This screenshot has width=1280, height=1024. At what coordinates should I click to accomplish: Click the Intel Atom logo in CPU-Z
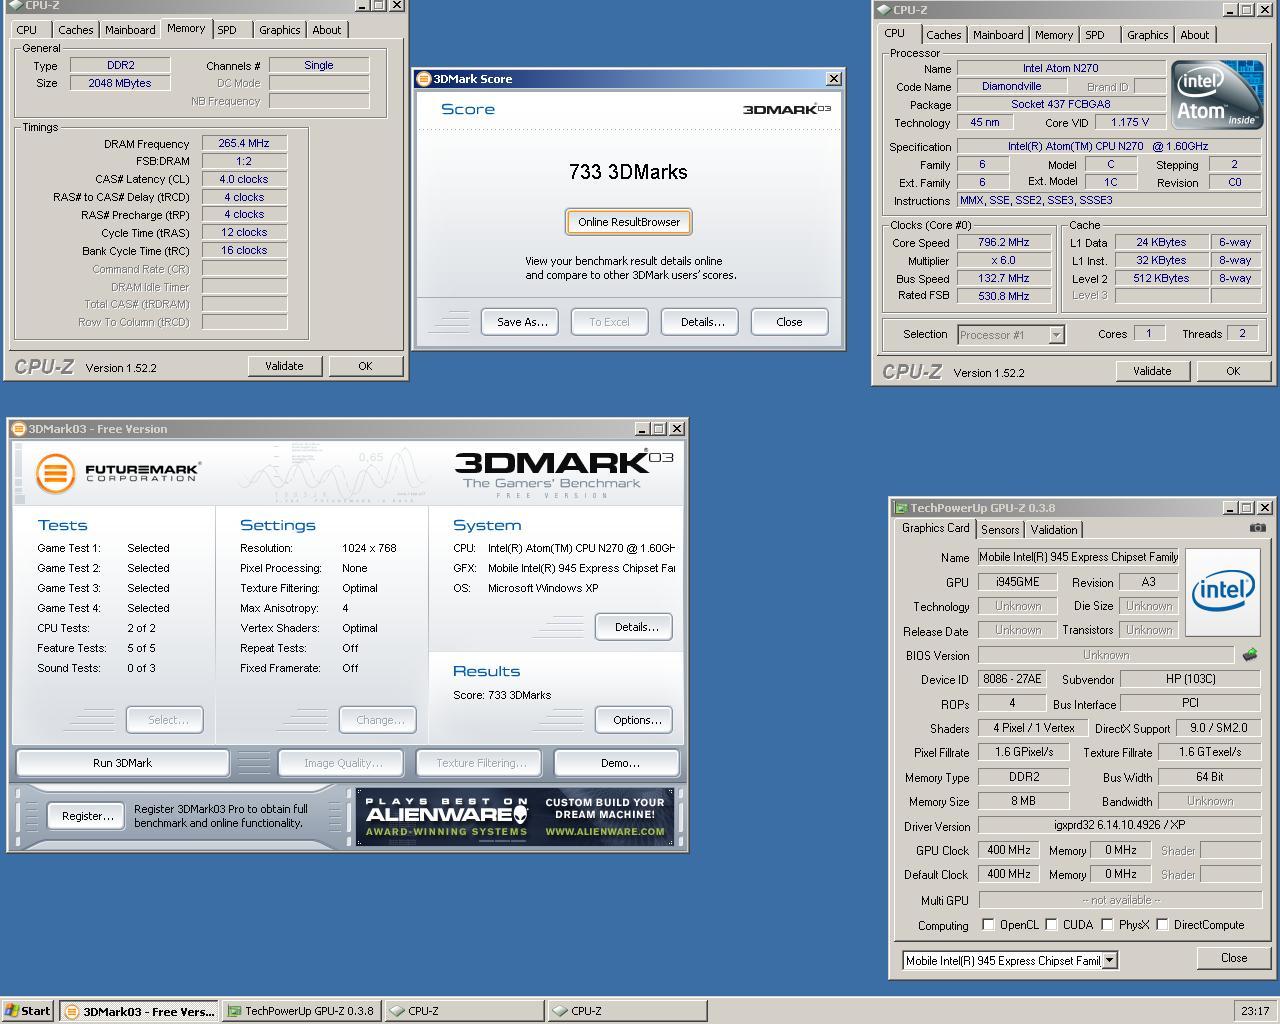(x=1217, y=97)
